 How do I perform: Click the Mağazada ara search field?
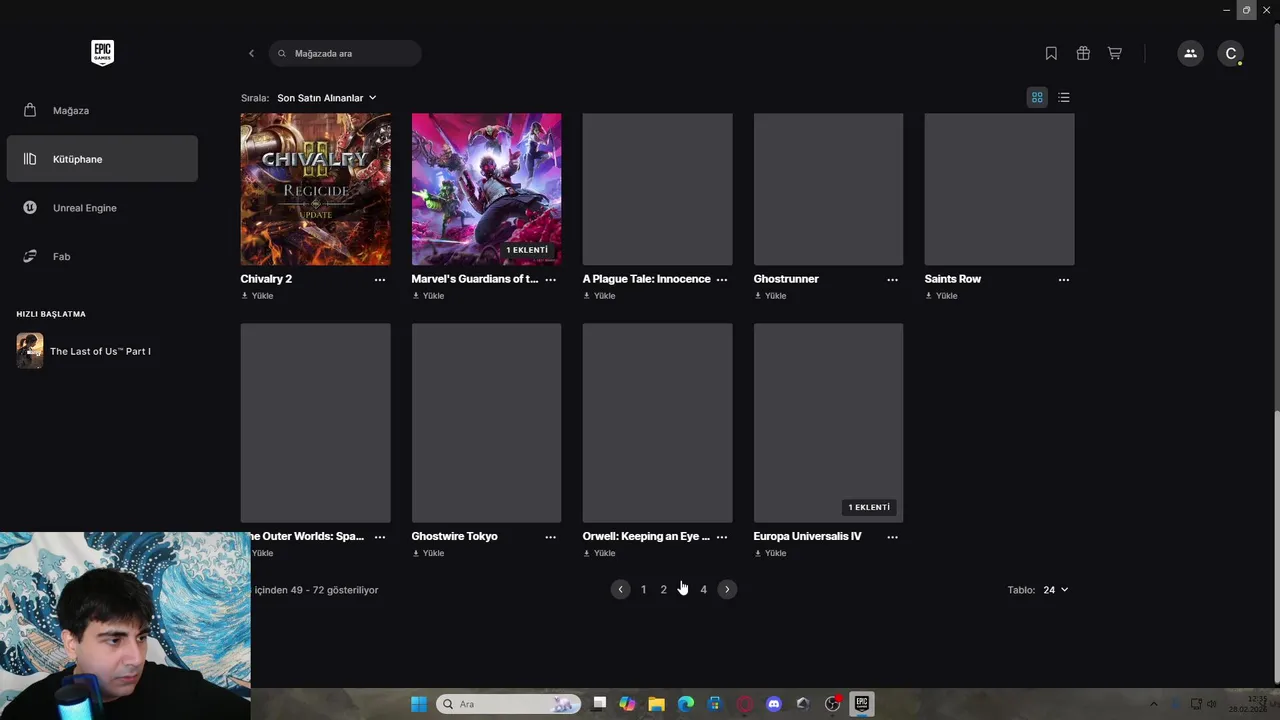pos(345,53)
